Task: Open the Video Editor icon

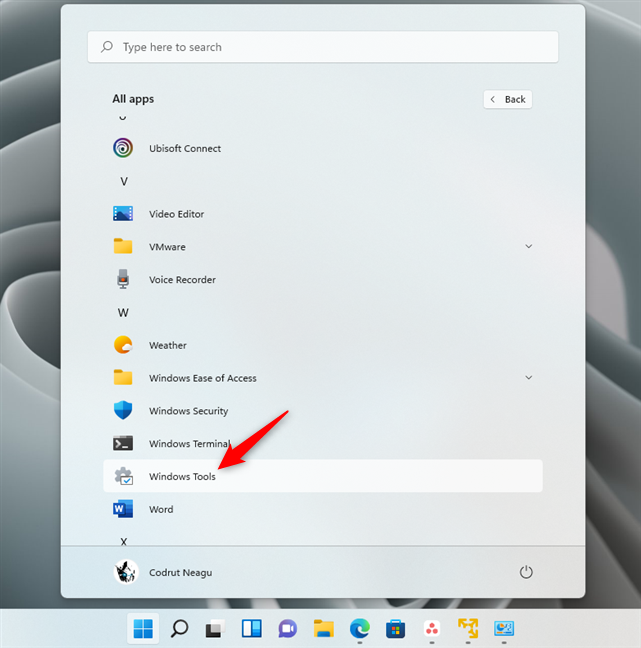Action: coord(123,214)
